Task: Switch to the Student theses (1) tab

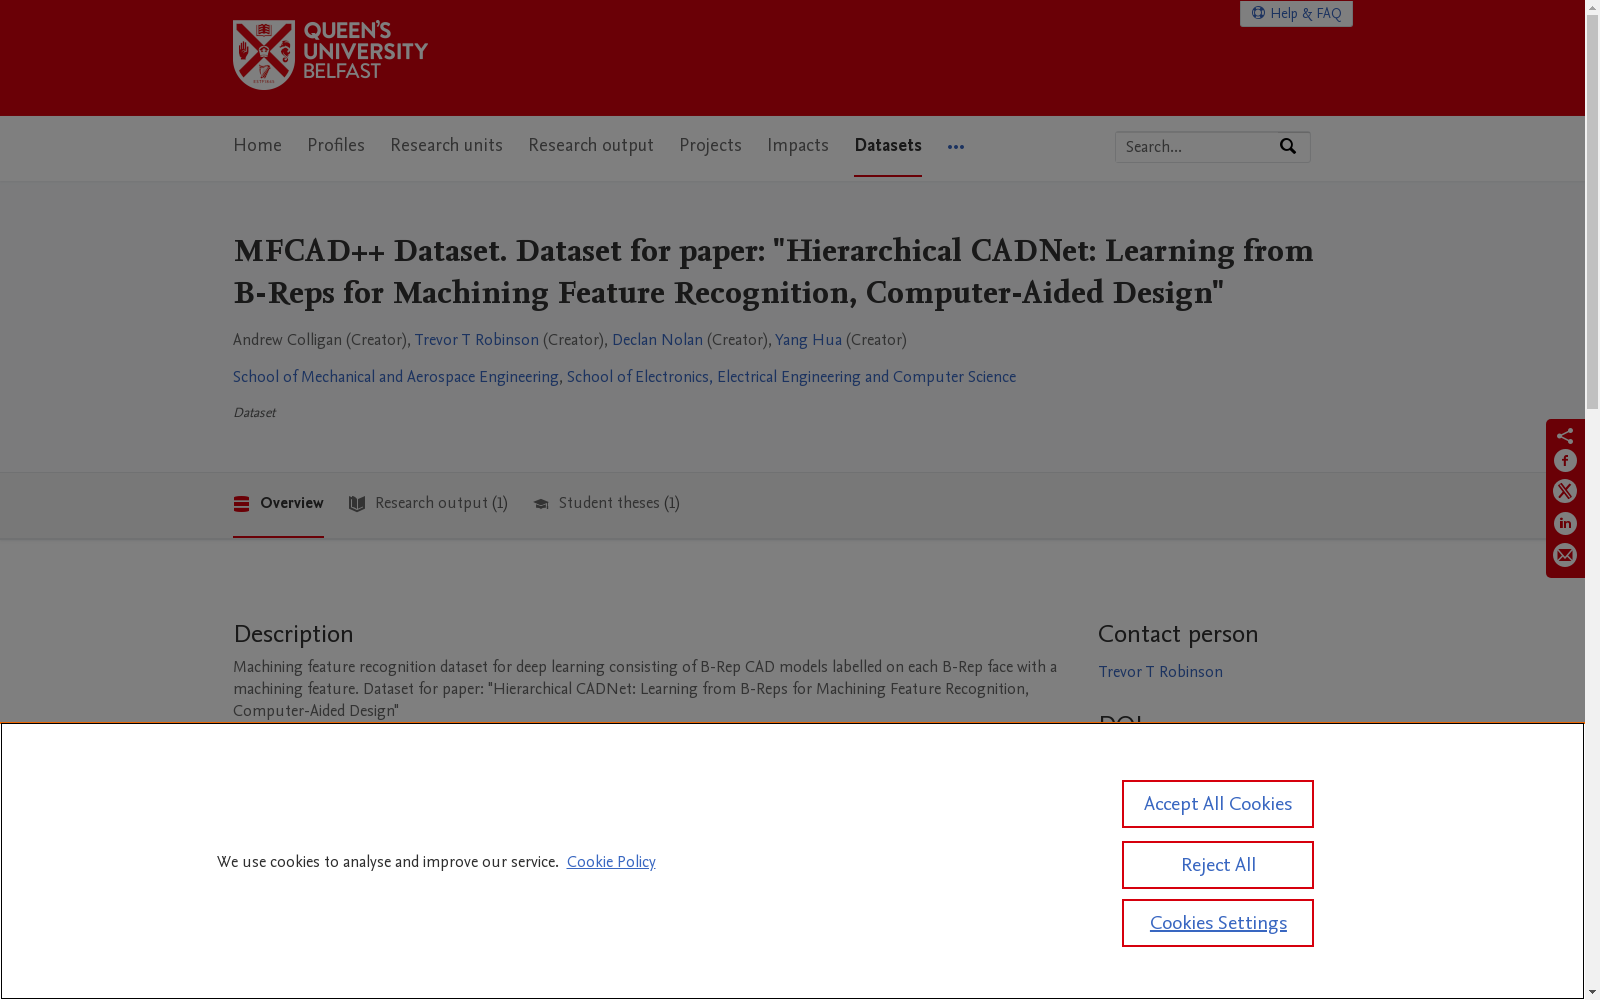Action: (606, 504)
